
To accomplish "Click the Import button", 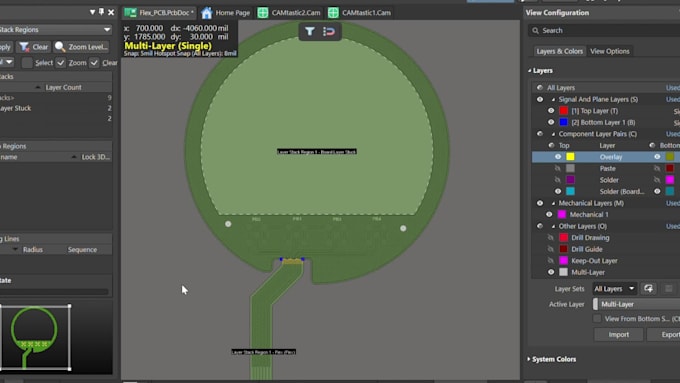I will (x=618, y=334).
